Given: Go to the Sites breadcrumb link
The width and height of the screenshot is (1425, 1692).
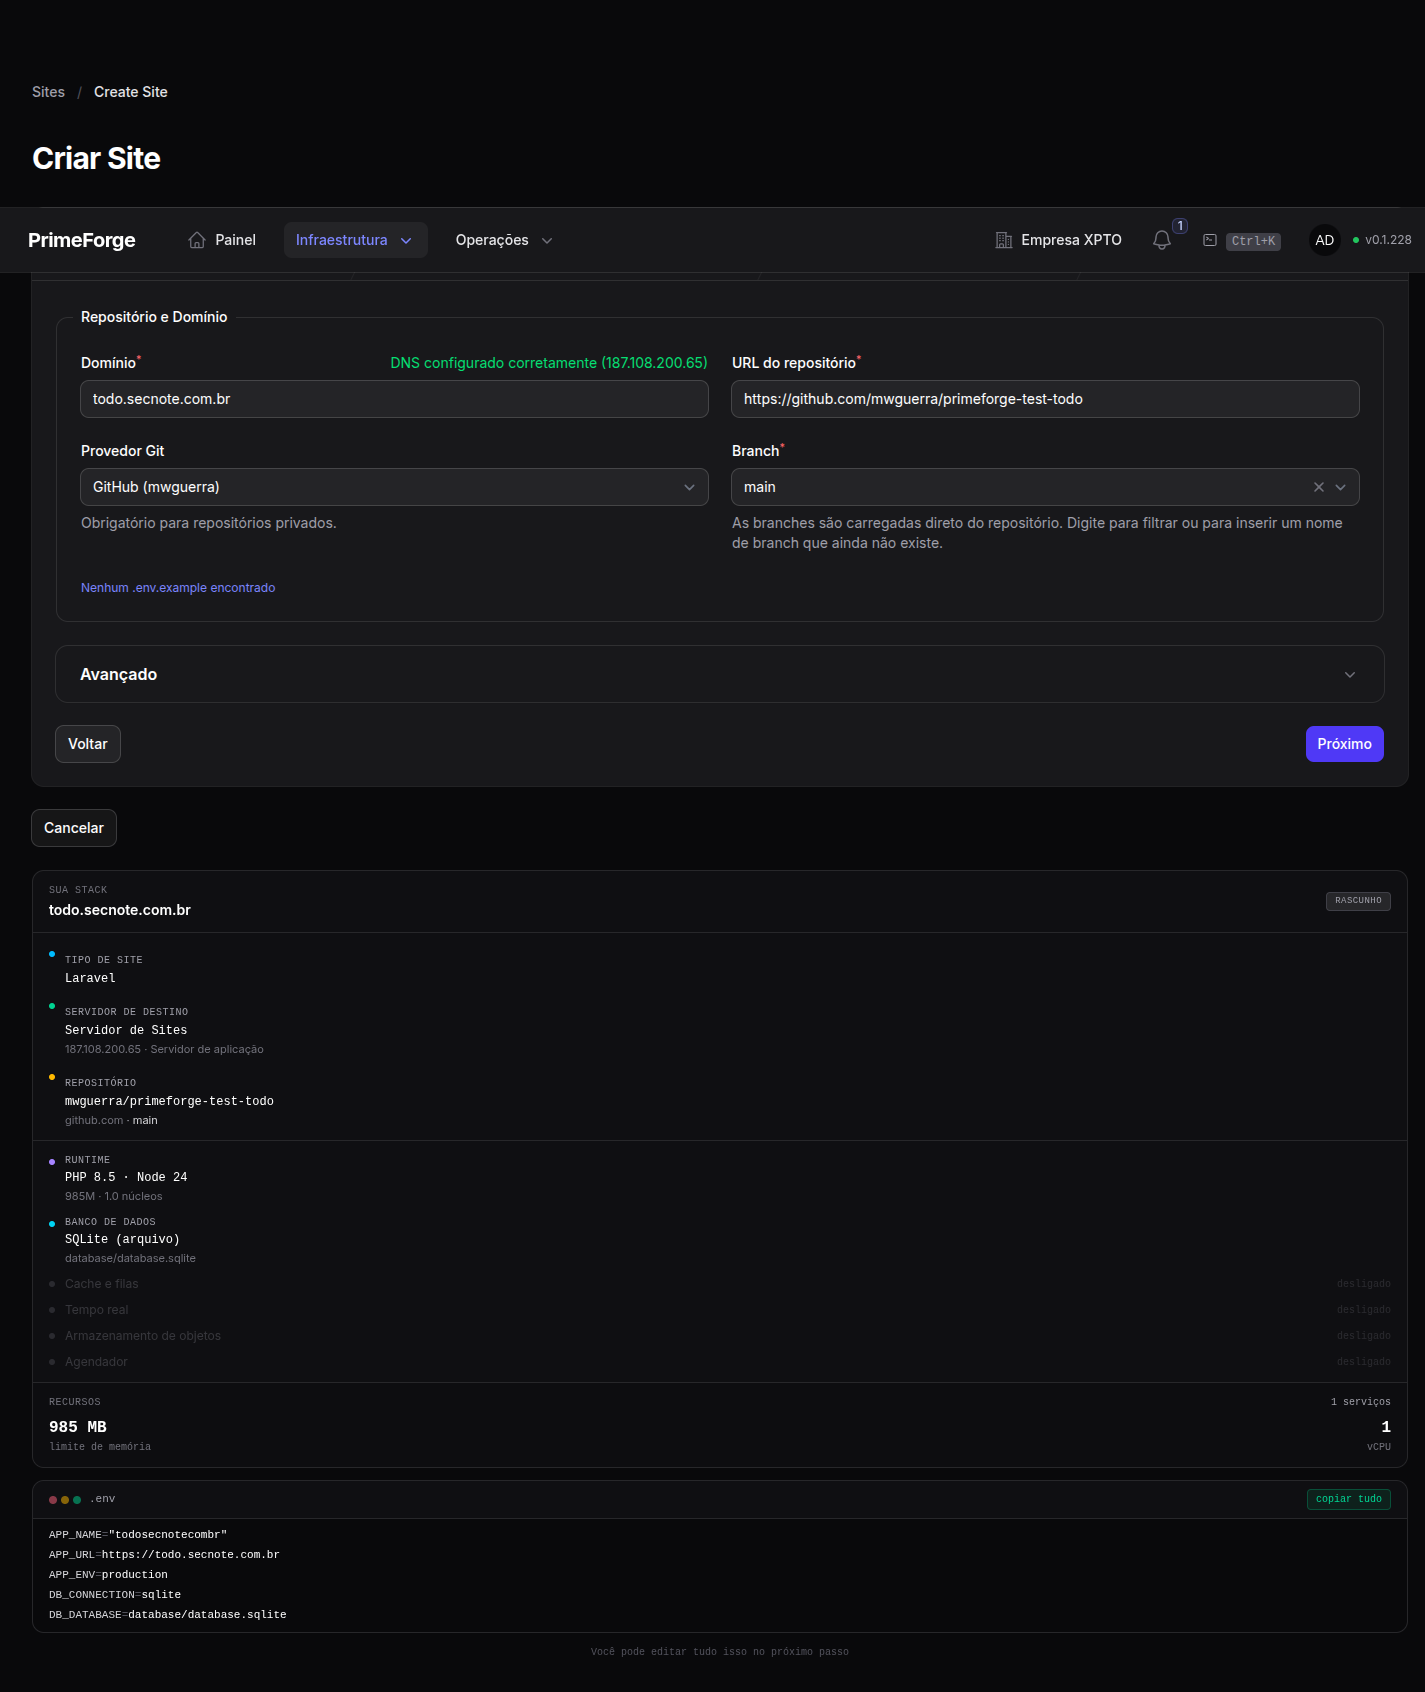Looking at the screenshot, I should tap(48, 92).
